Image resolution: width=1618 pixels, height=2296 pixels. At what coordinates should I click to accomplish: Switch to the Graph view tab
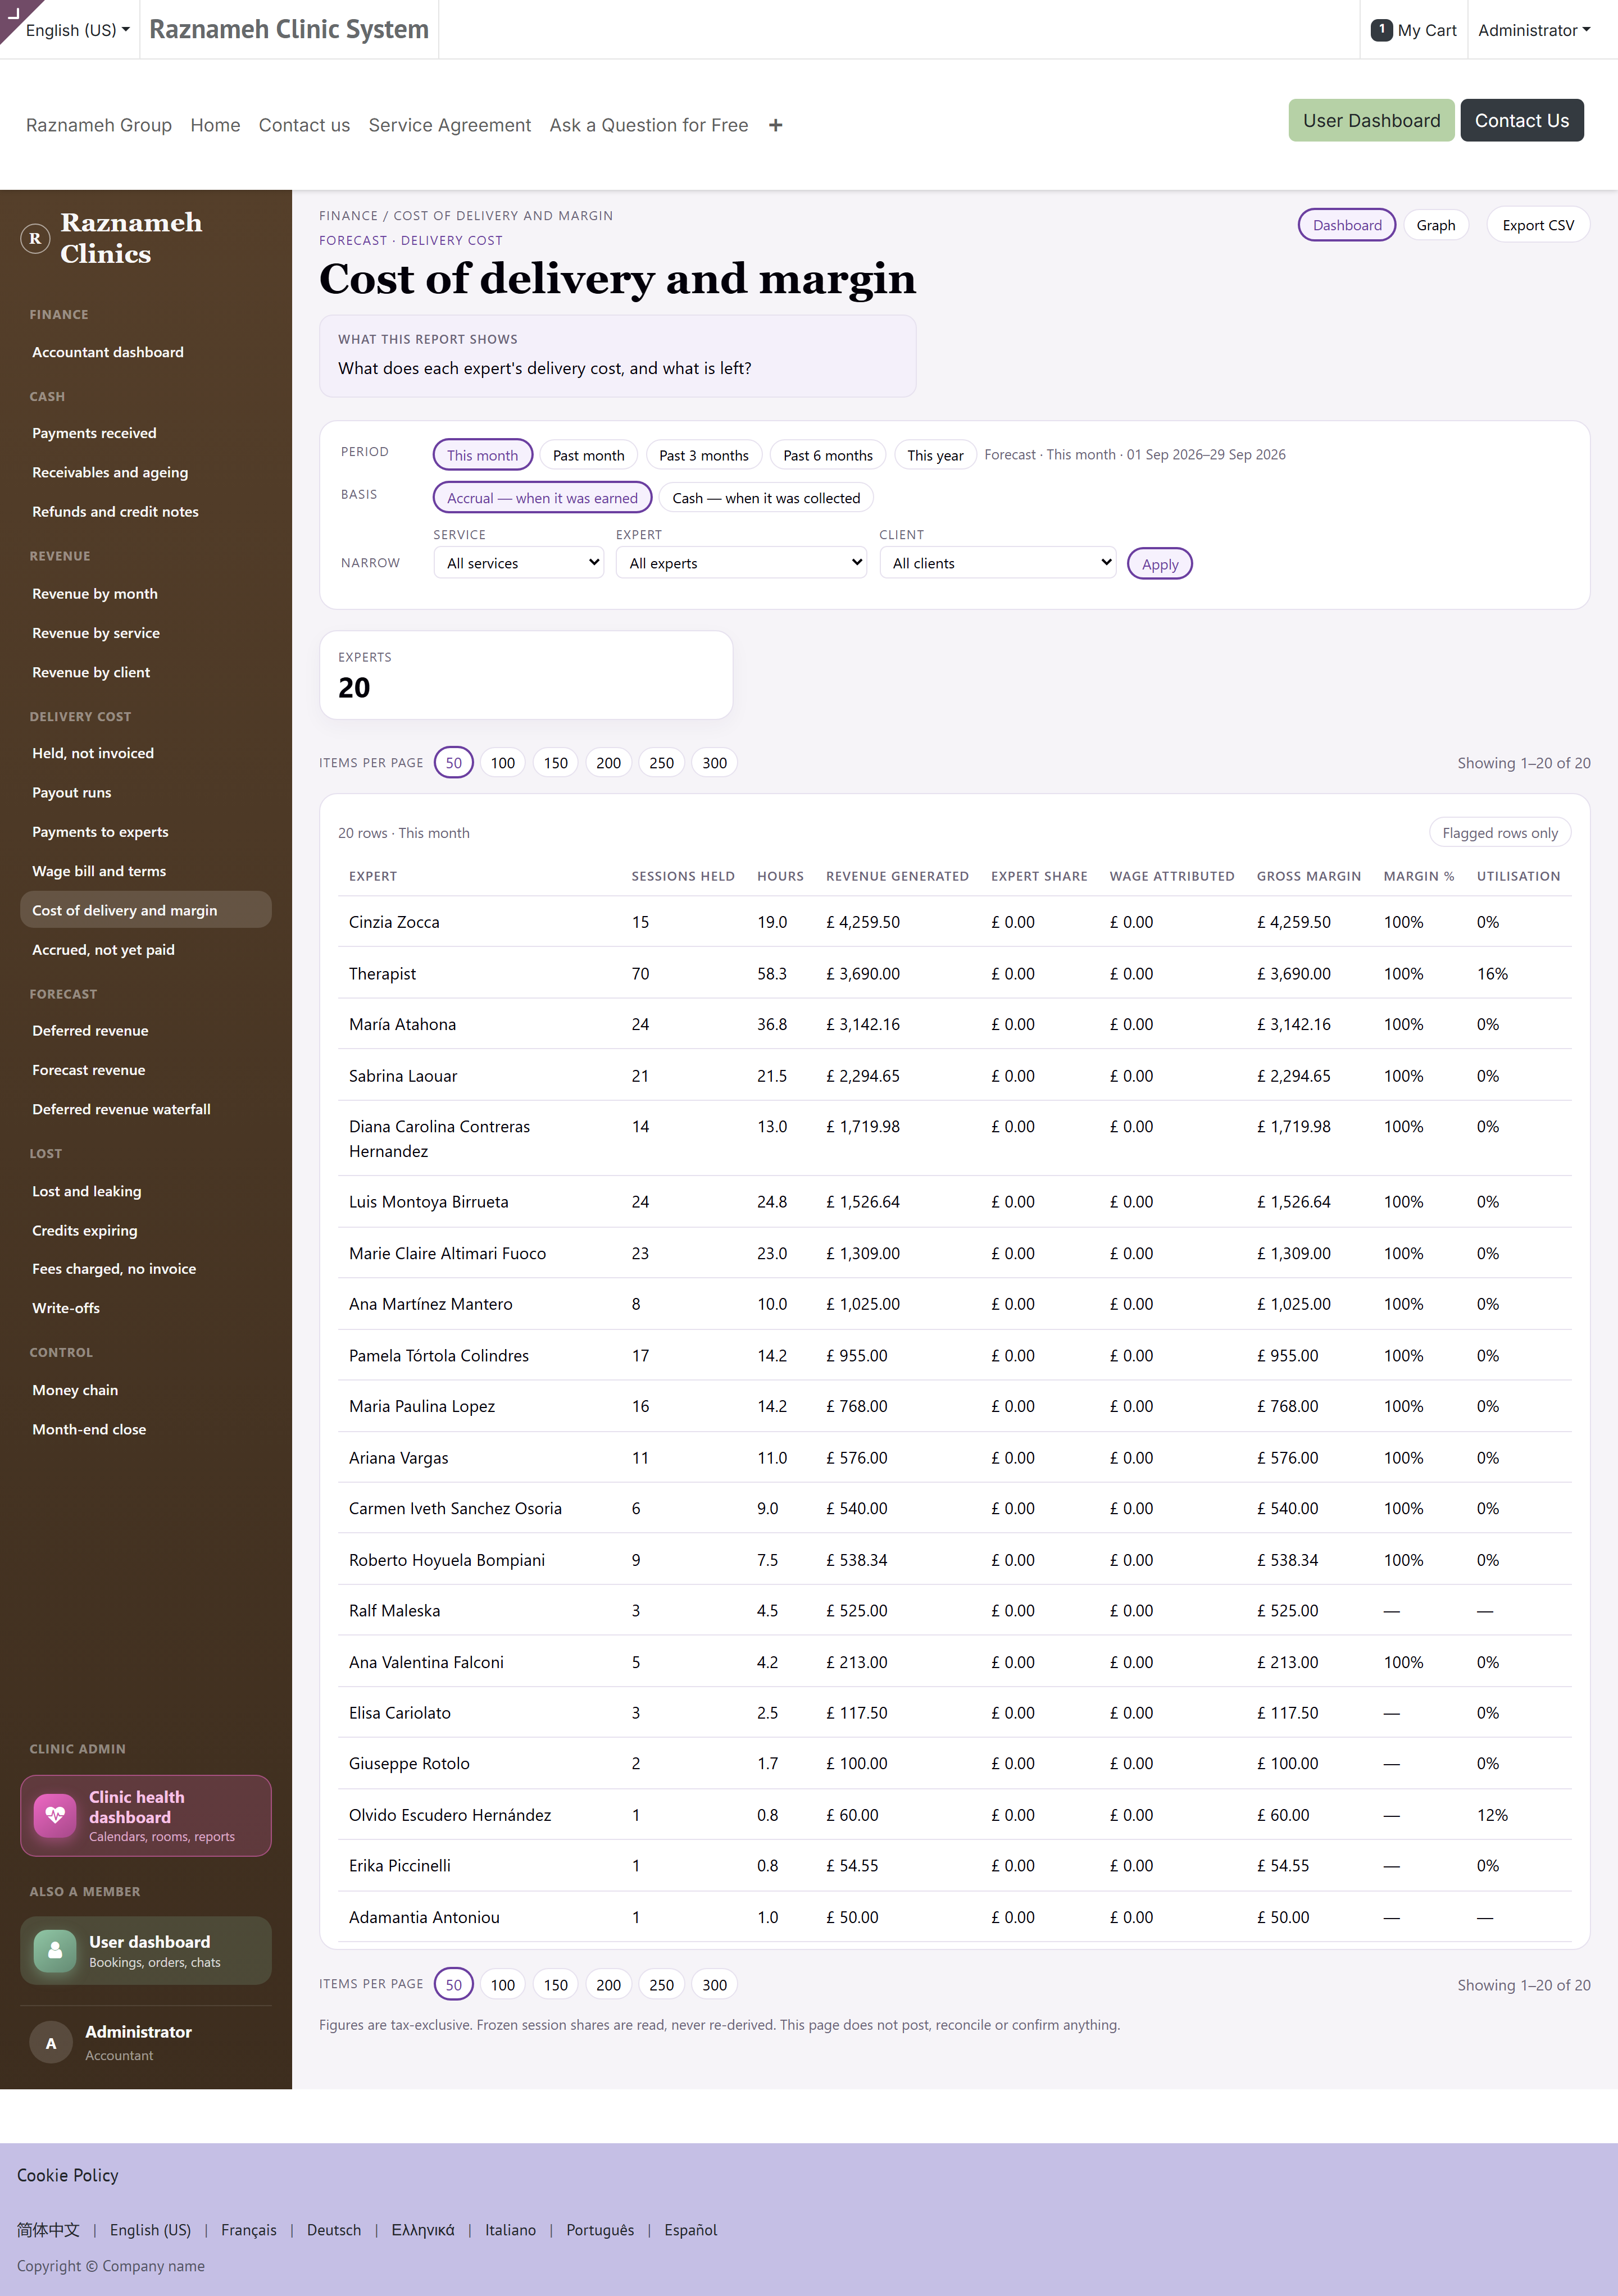pos(1435,225)
